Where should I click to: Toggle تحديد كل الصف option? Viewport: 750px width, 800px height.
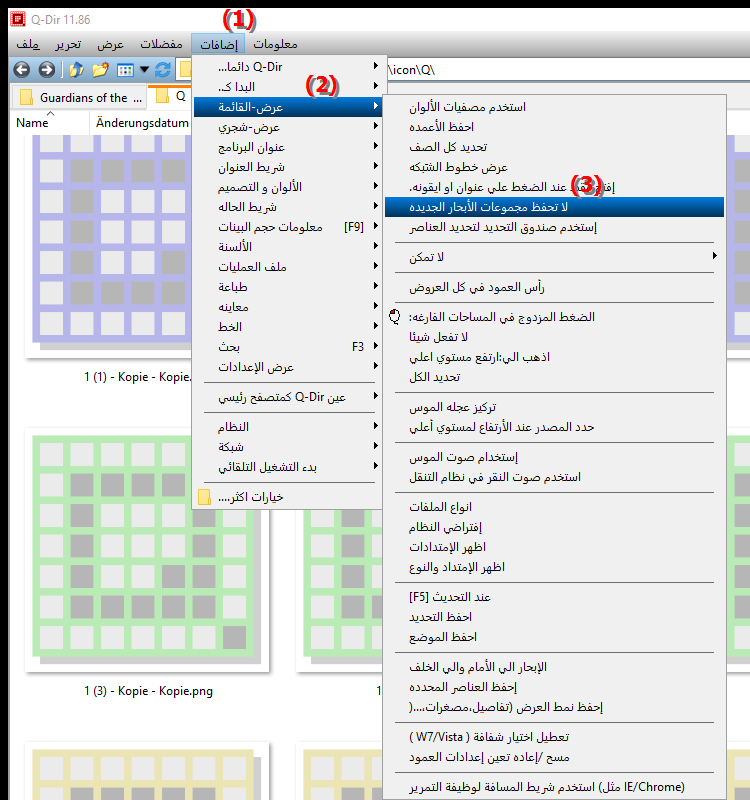point(554,147)
